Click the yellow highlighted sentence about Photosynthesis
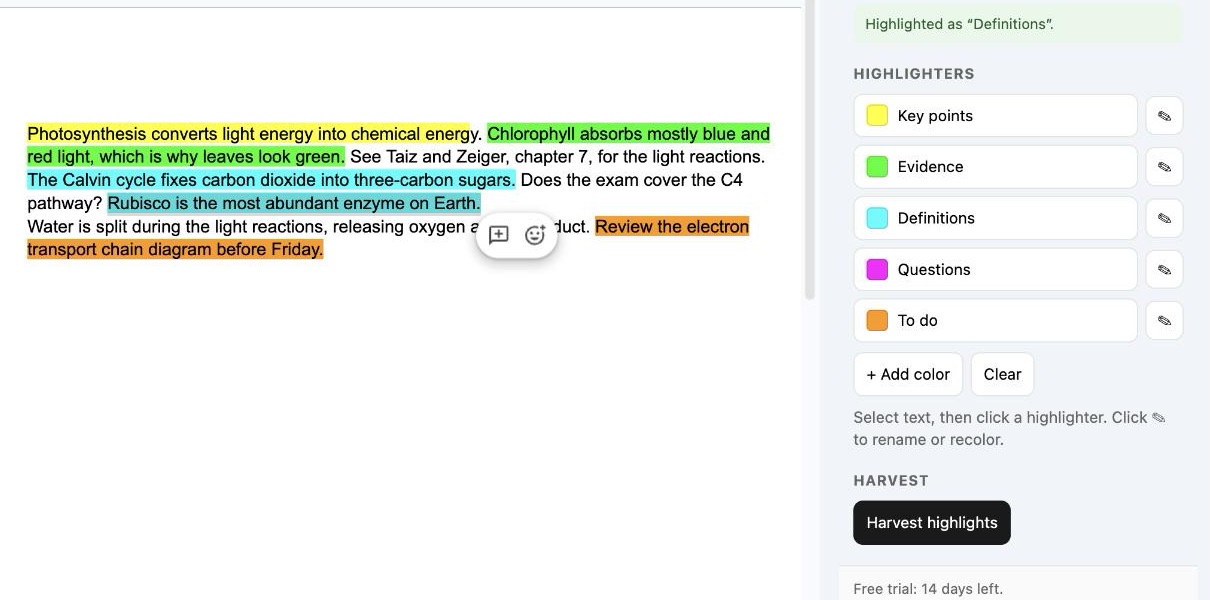This screenshot has height=600, width=1210. point(248,134)
